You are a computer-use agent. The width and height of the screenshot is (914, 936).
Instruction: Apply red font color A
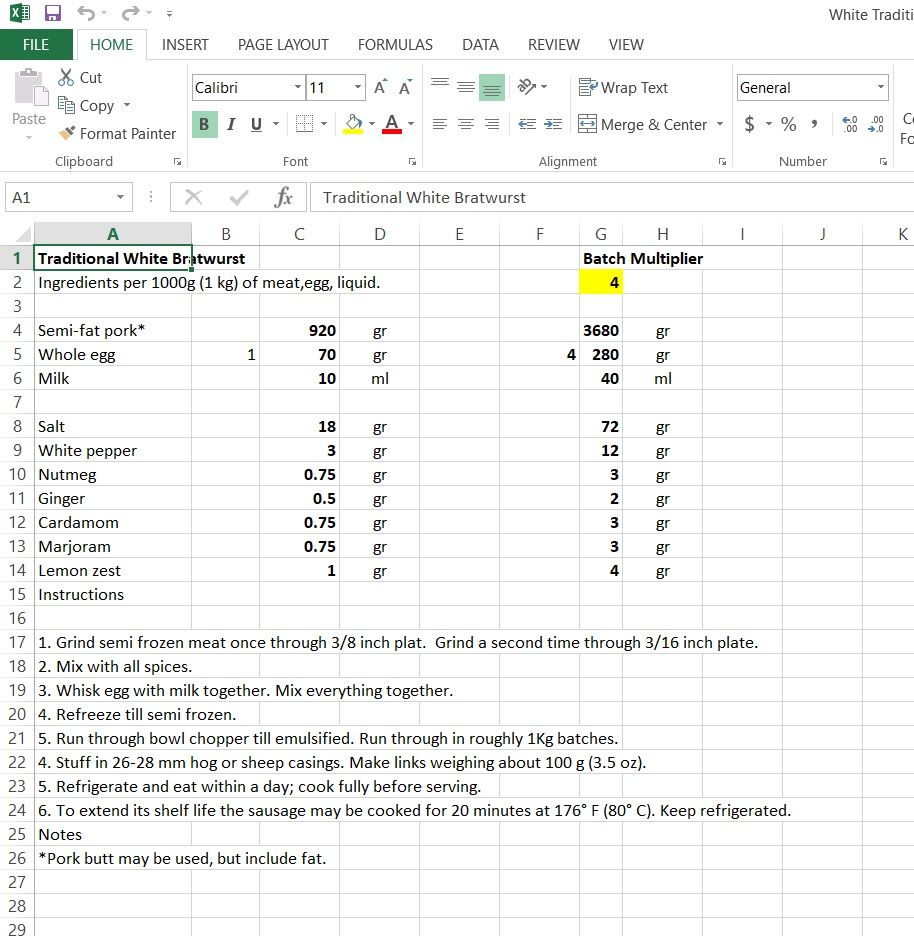(x=392, y=124)
